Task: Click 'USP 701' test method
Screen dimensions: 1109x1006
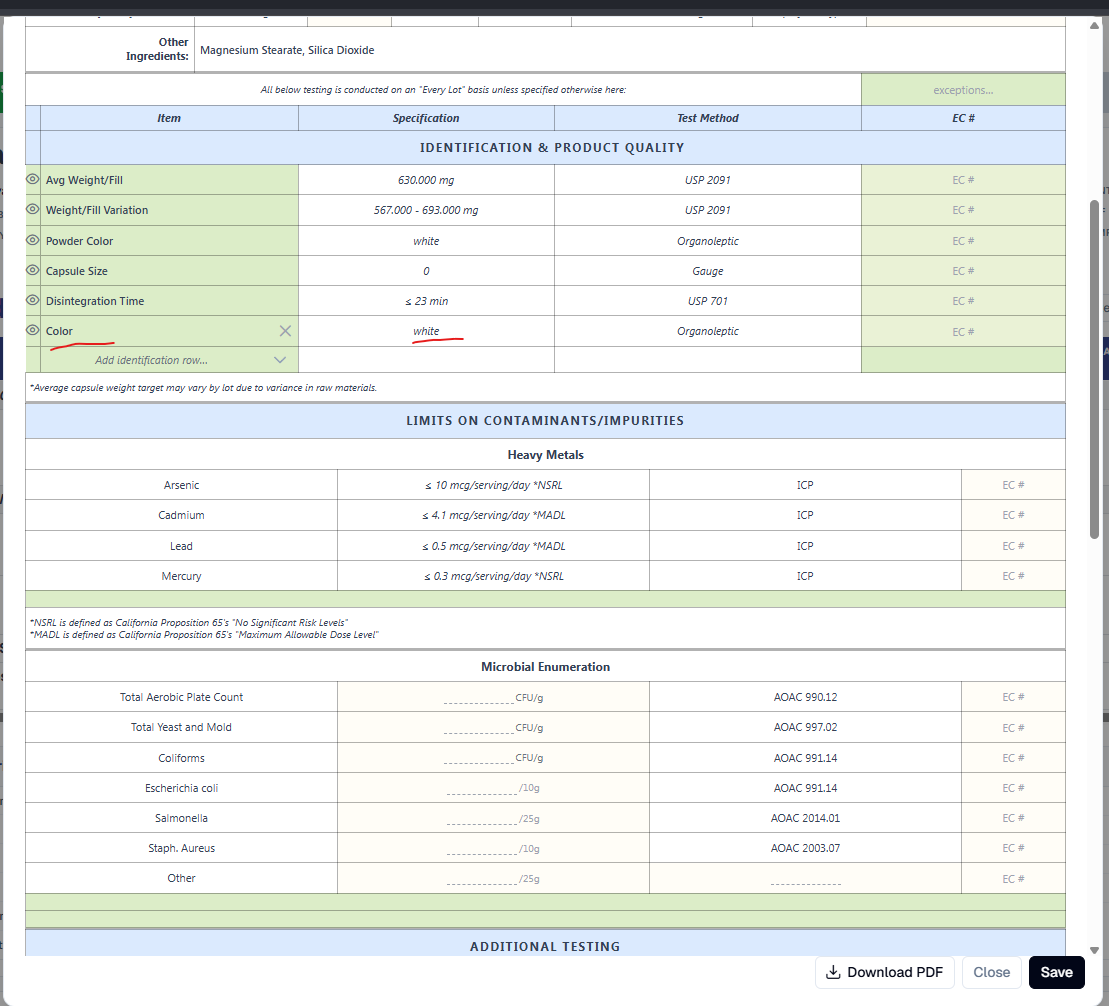Action: point(707,301)
